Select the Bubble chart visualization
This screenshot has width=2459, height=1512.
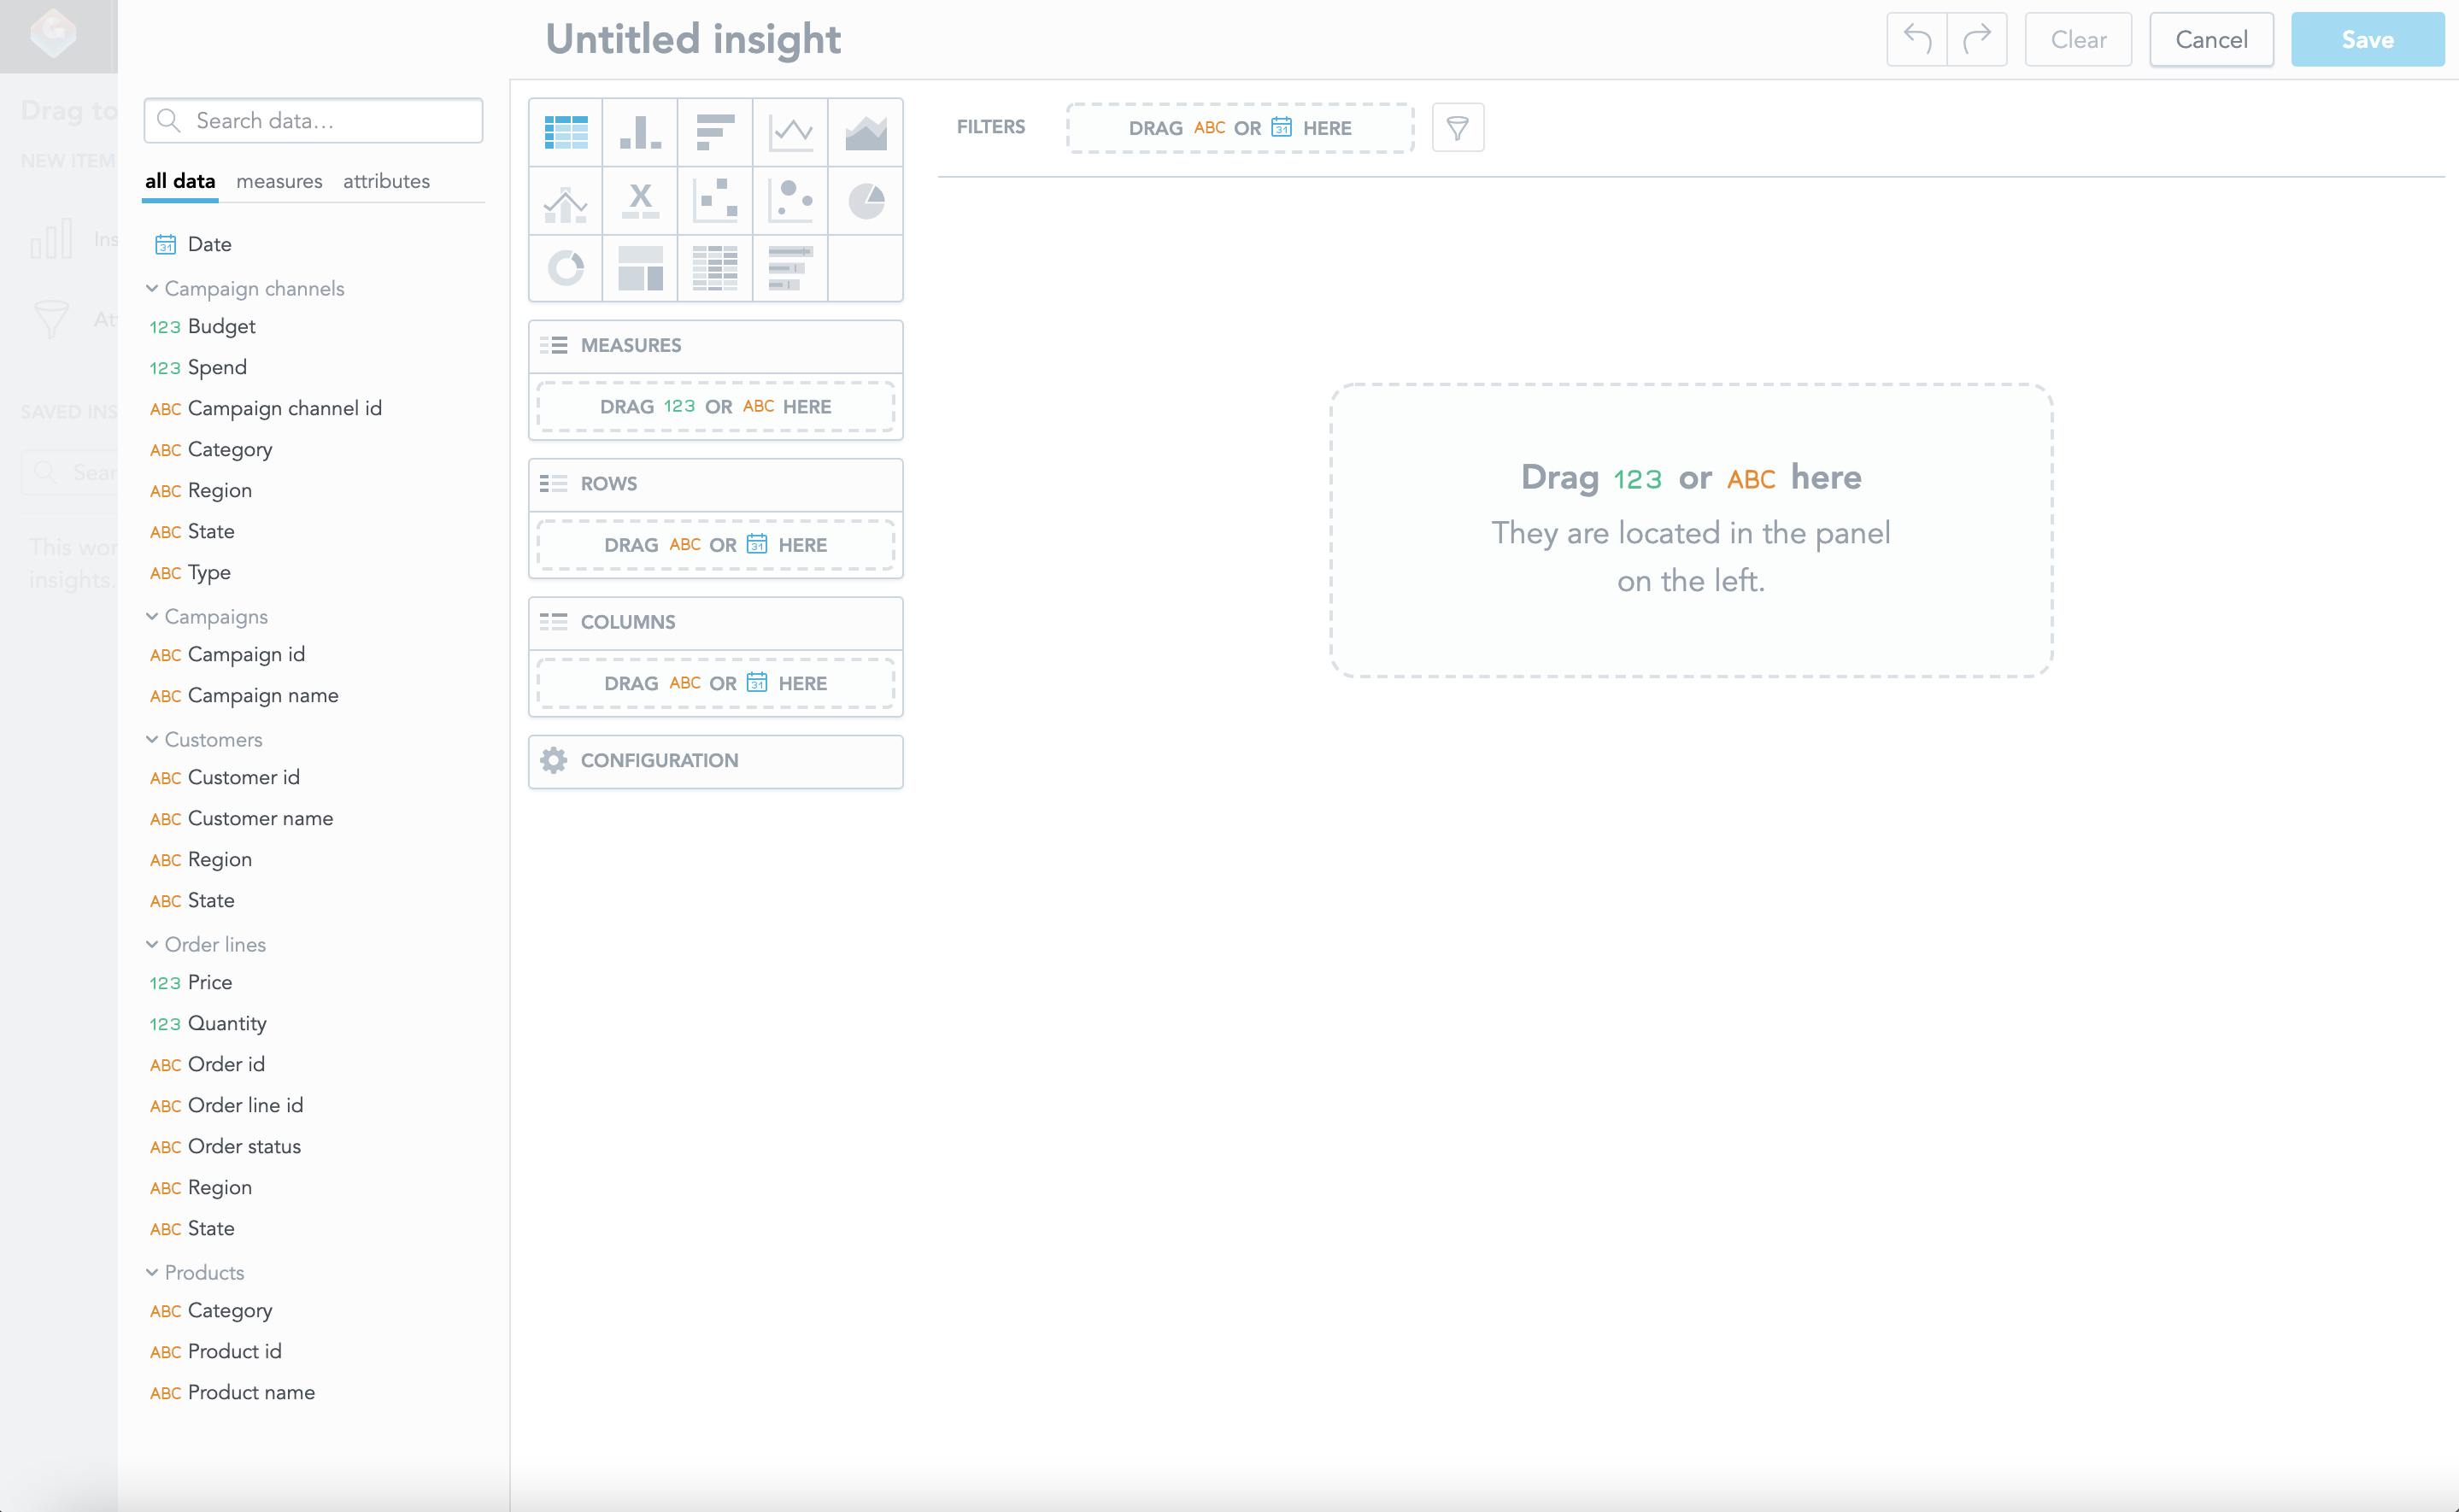click(790, 201)
